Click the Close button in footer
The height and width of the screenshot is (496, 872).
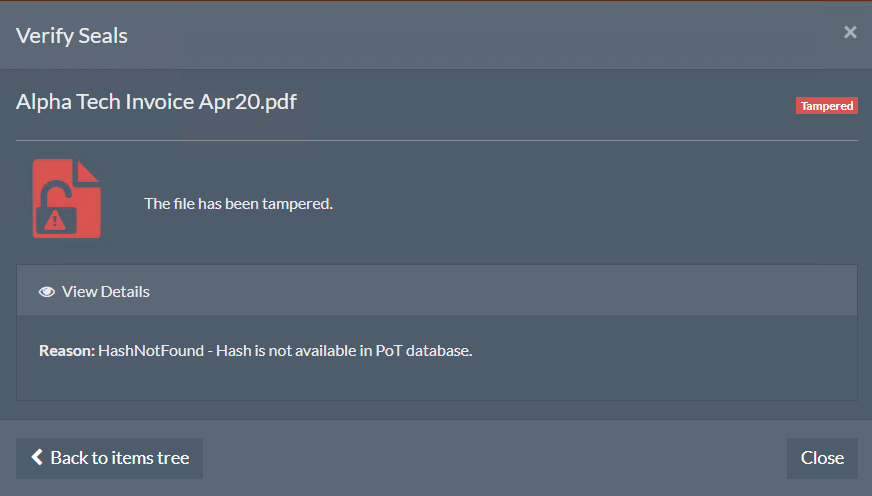coord(822,458)
